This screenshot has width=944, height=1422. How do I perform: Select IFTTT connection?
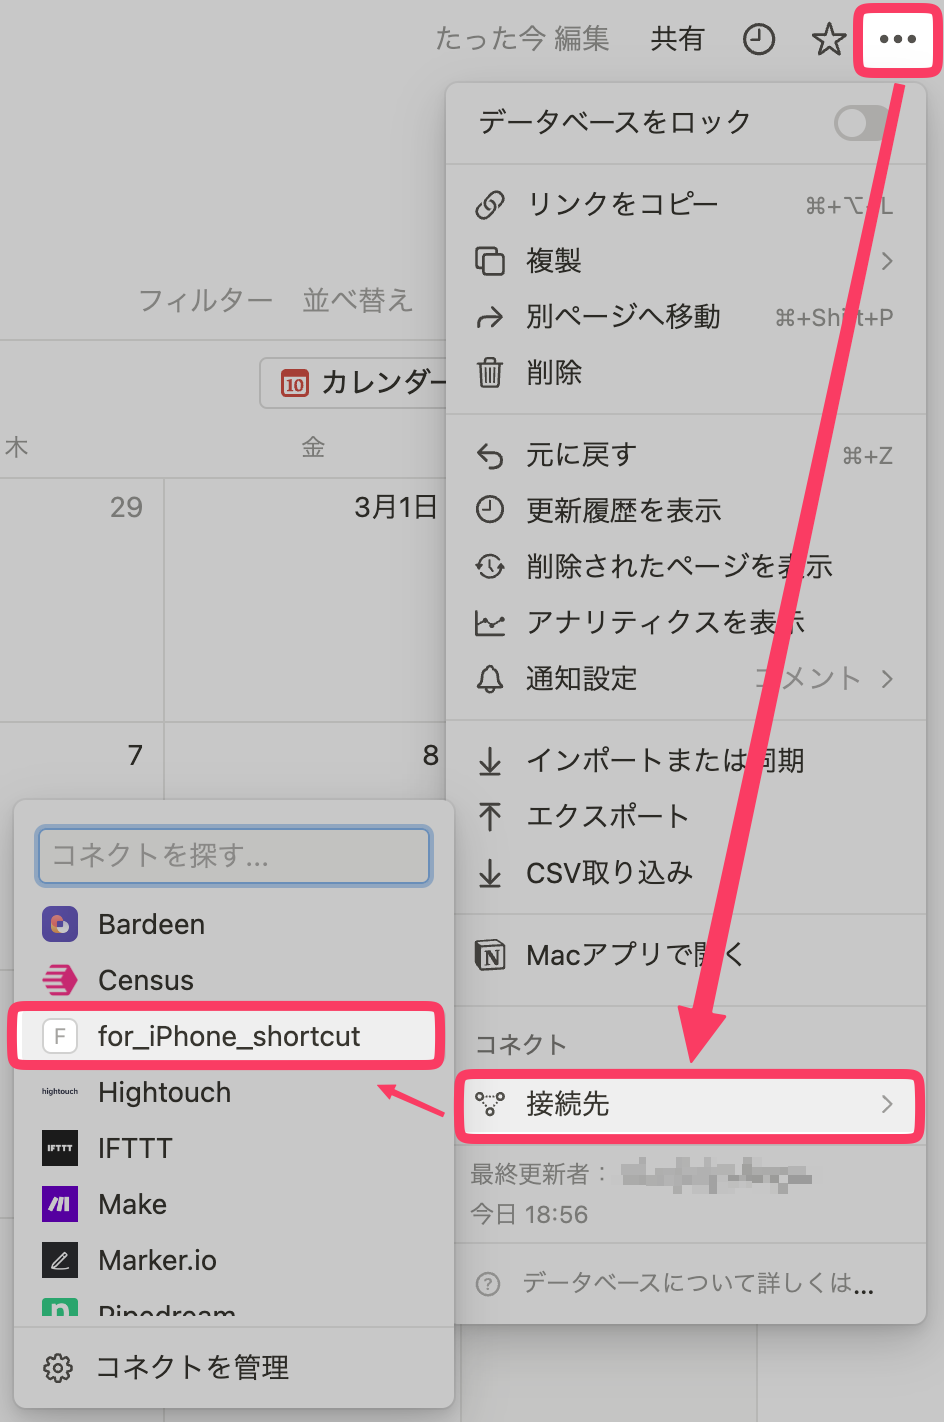(x=234, y=1148)
